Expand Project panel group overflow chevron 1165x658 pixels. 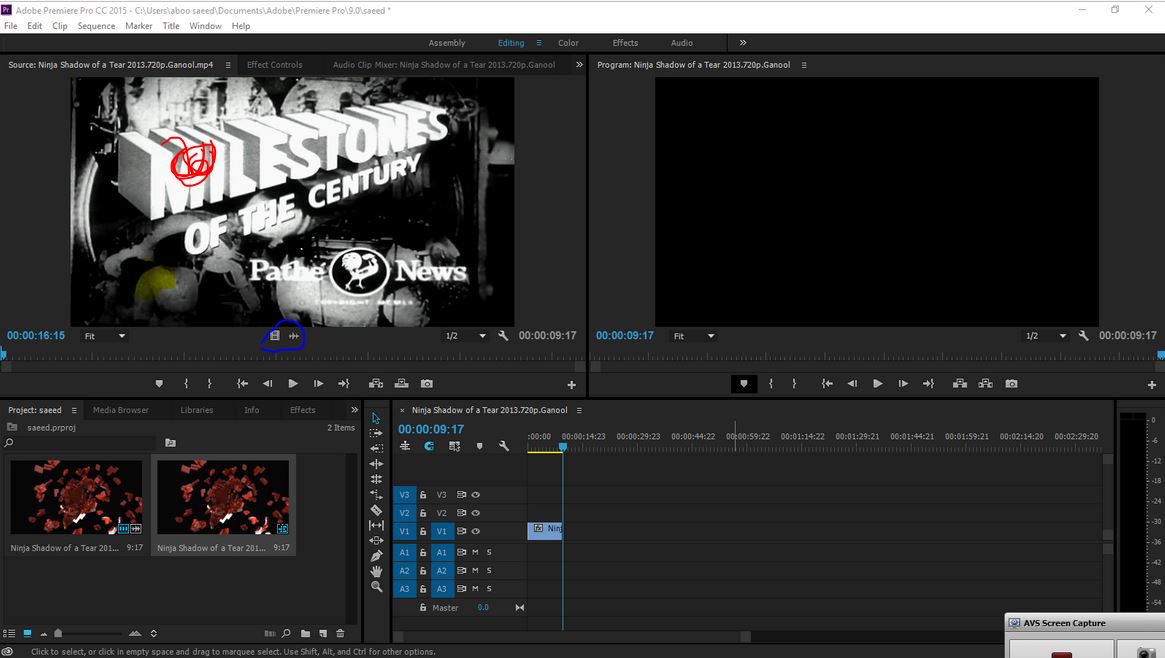point(354,410)
